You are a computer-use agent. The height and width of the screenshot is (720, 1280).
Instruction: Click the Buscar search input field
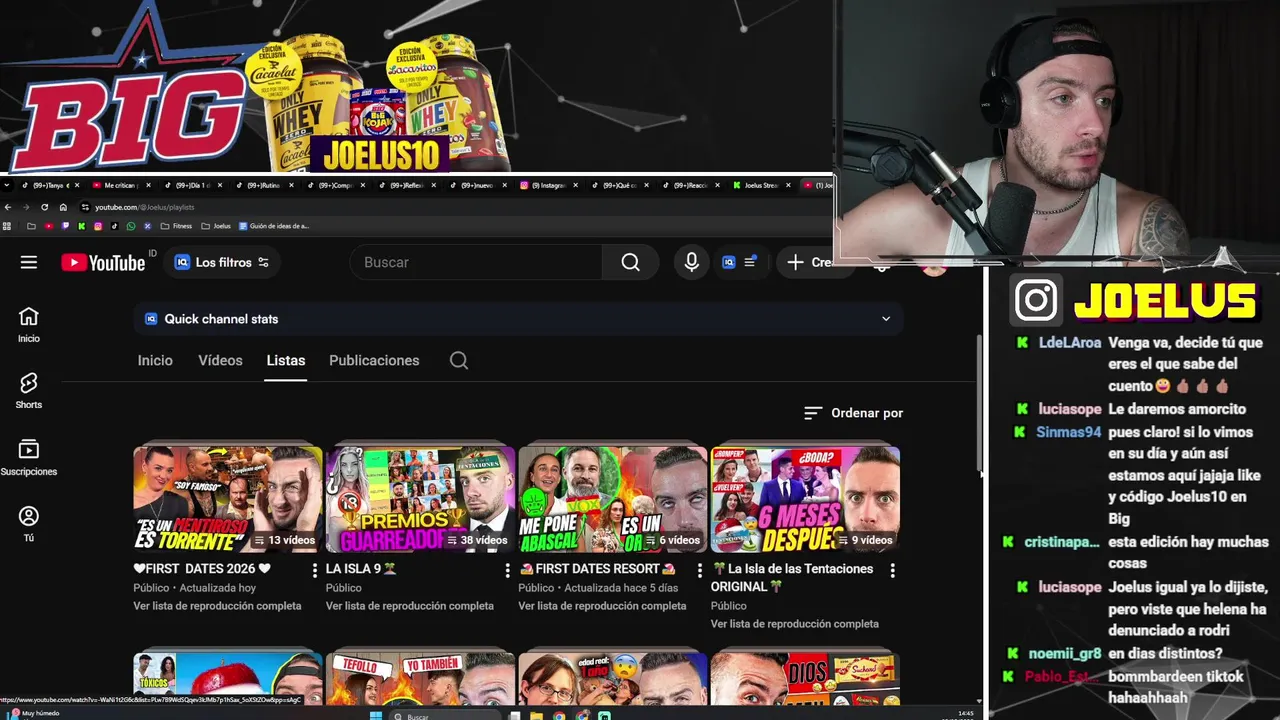tap(476, 262)
